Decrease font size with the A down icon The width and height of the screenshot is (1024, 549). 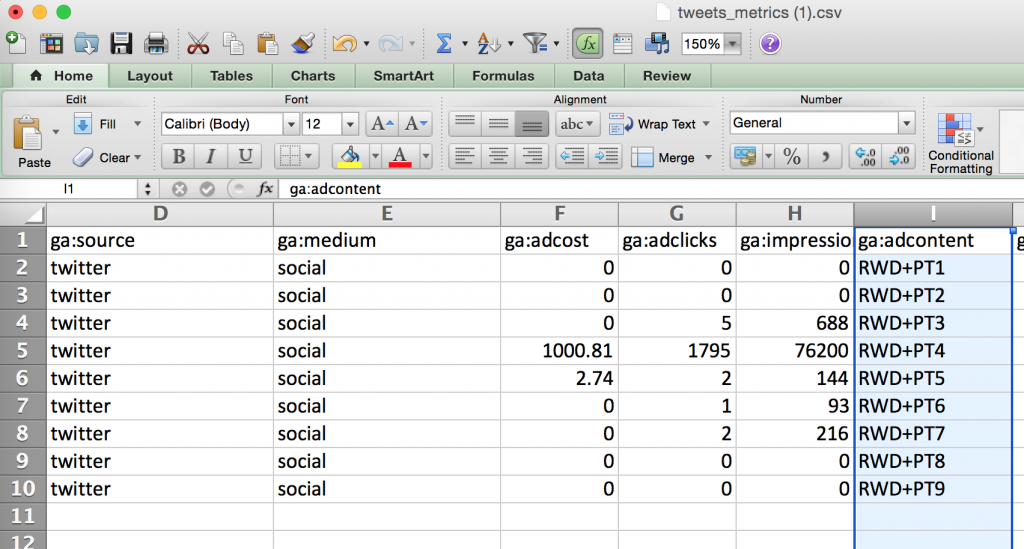415,123
